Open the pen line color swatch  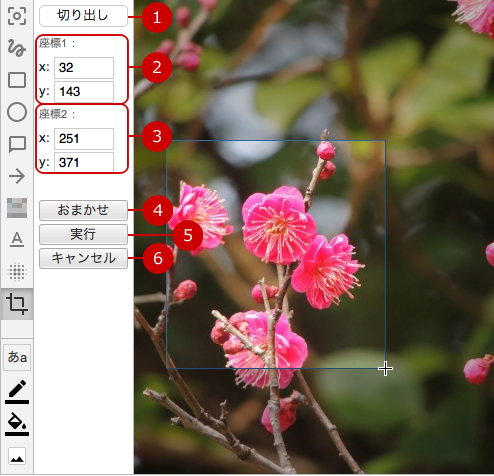17,392
